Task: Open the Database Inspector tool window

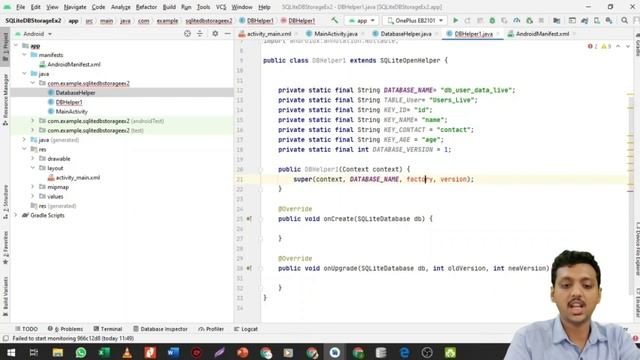Action: 160,329
